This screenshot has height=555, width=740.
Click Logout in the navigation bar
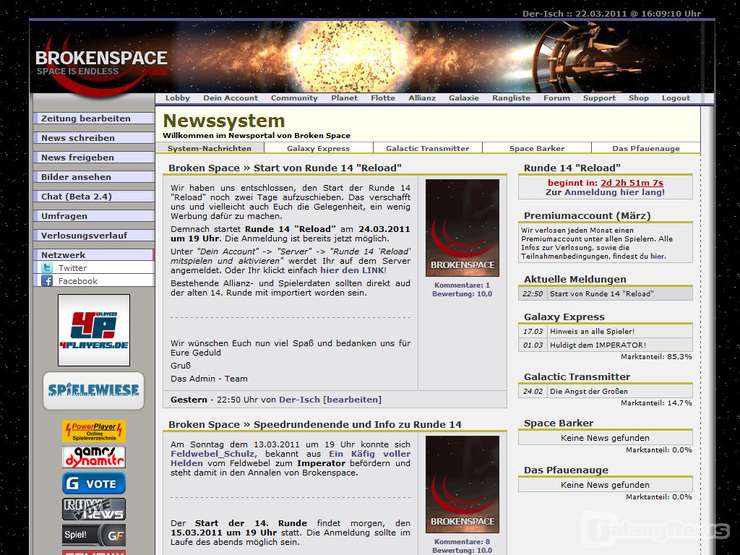coord(675,98)
